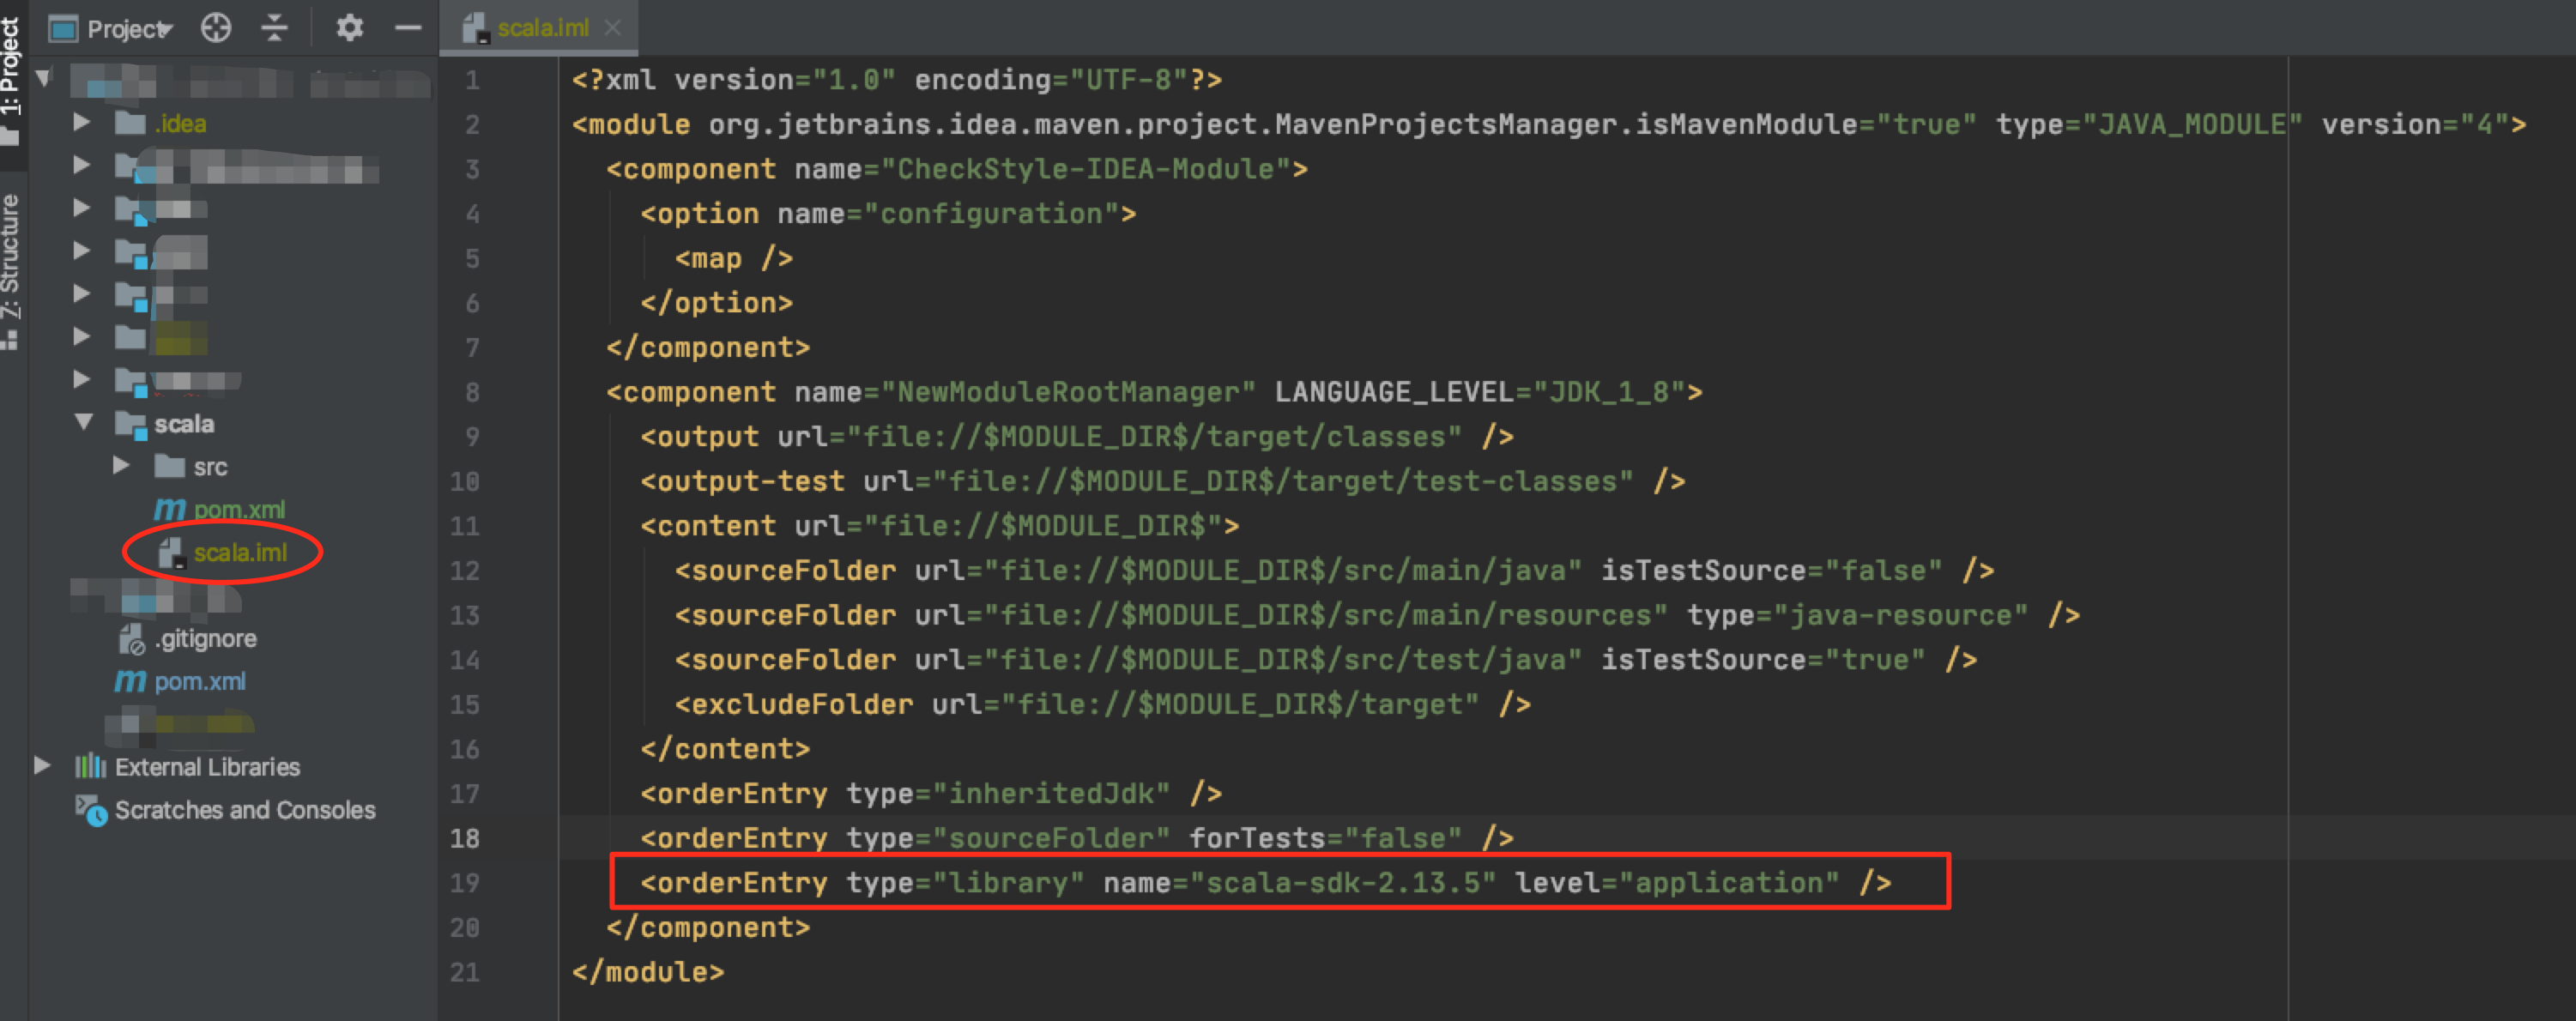Image resolution: width=2576 pixels, height=1021 pixels.
Task: Hide the Project tool window with the minus icon
Action: tap(408, 28)
